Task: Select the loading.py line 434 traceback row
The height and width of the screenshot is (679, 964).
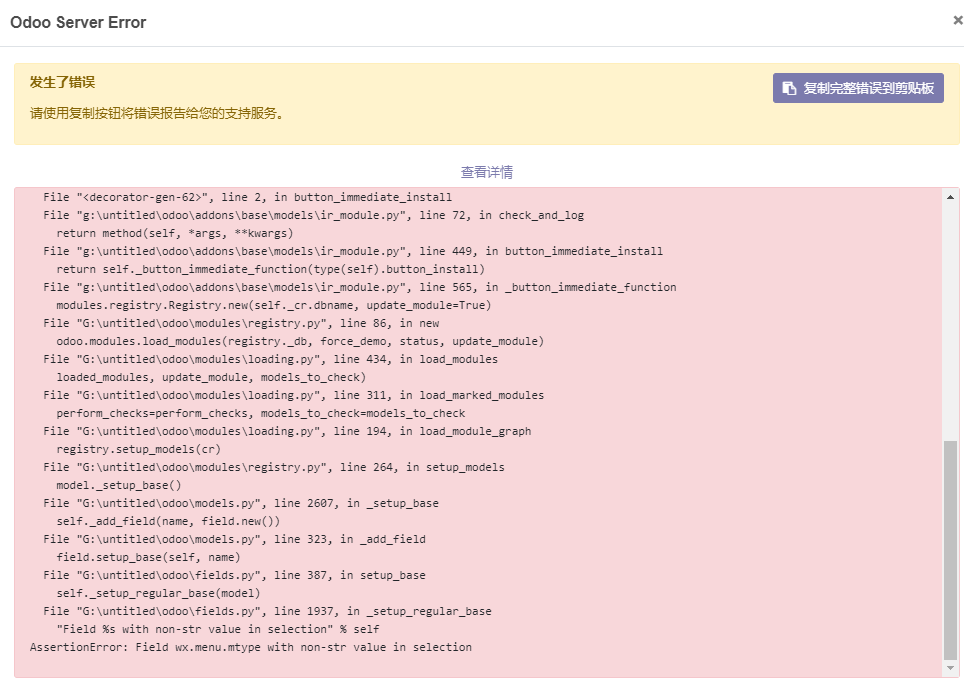Action: (x=271, y=359)
